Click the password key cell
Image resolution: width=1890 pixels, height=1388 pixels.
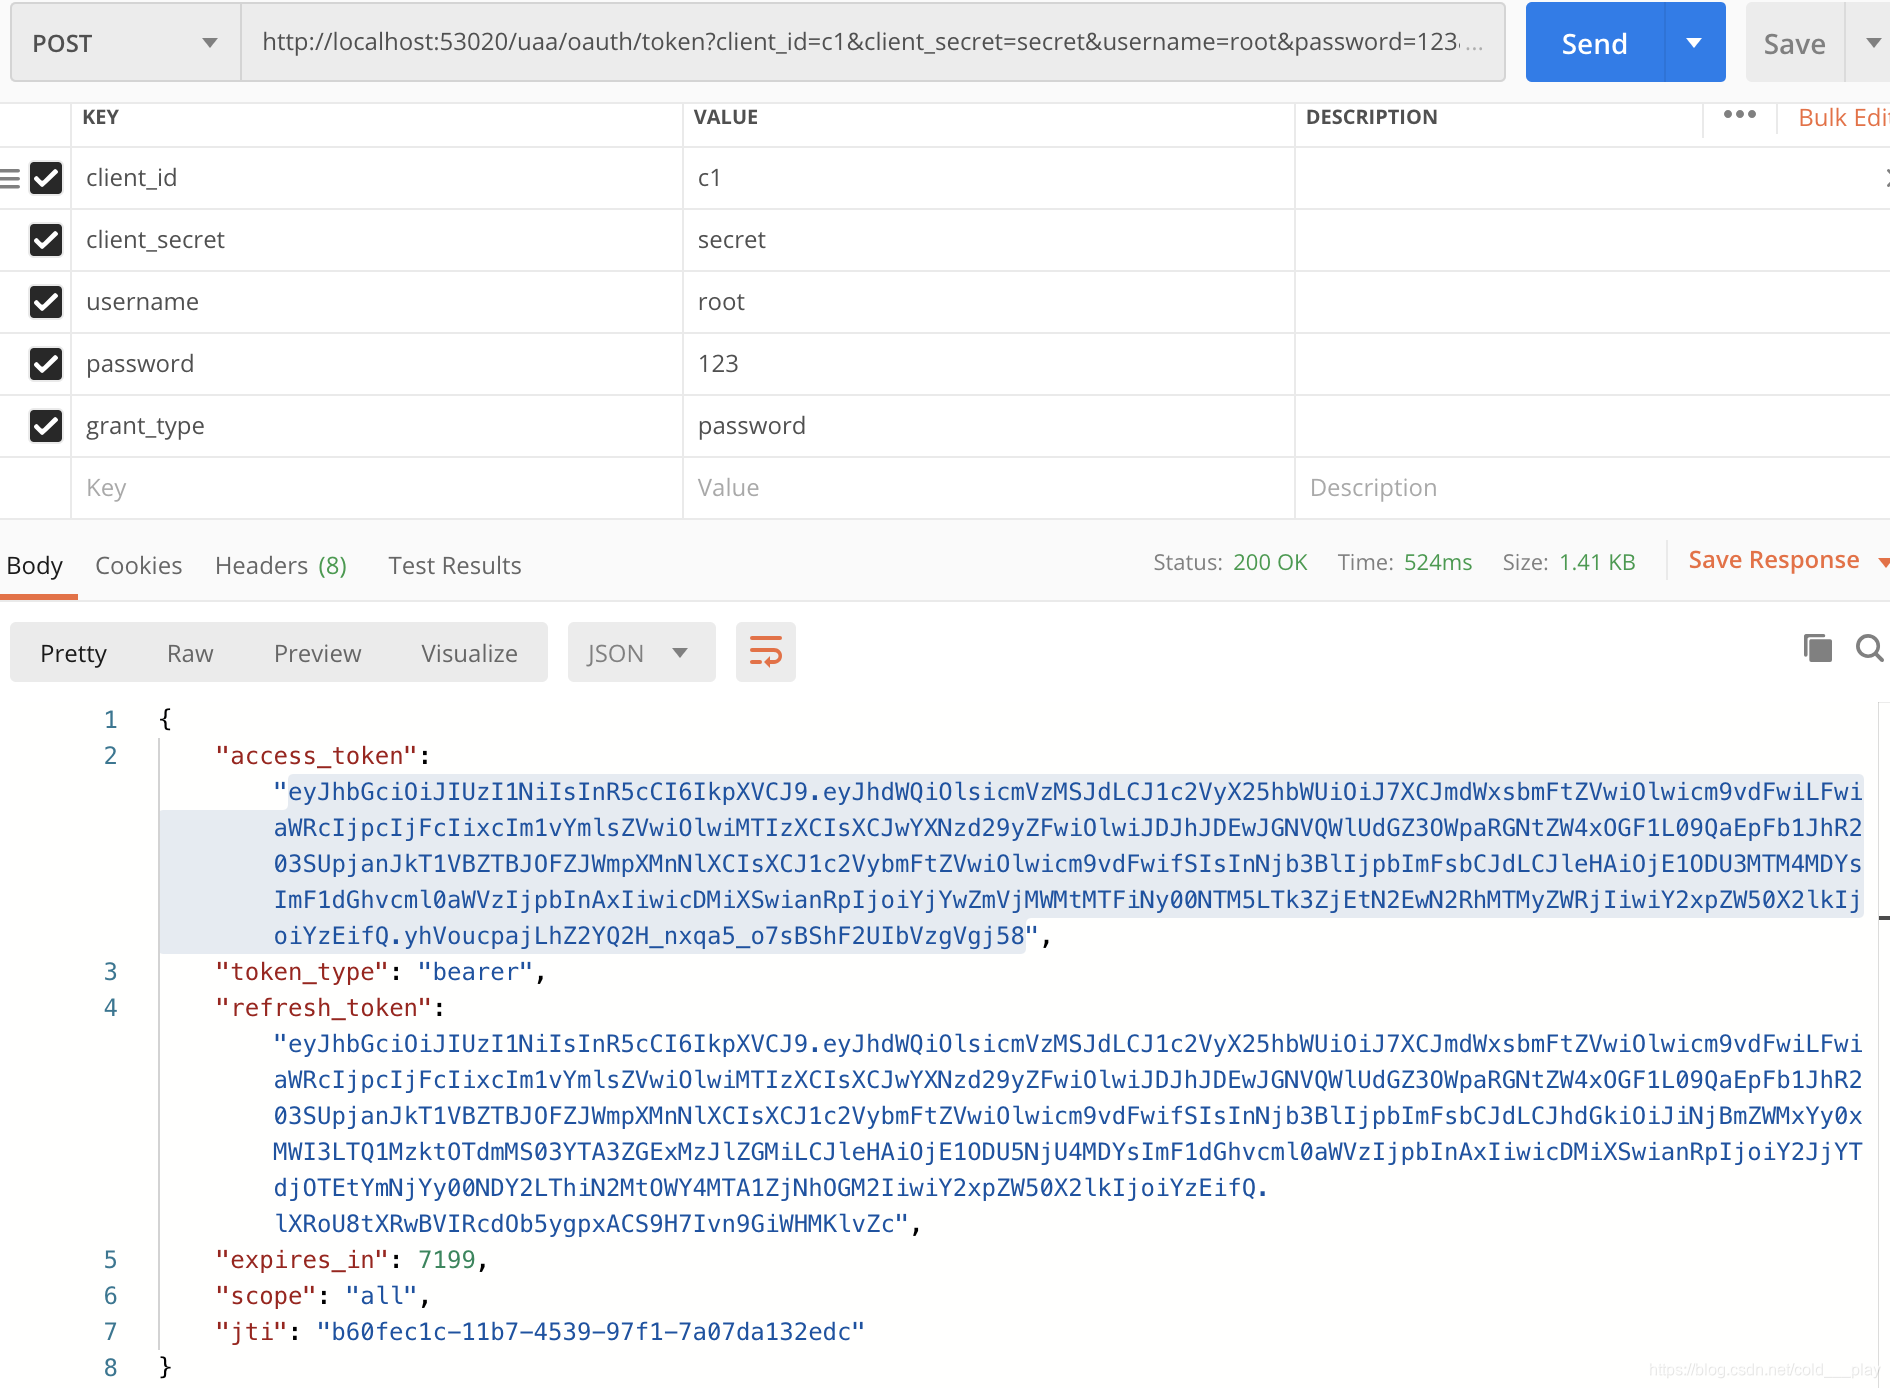coord(377,364)
